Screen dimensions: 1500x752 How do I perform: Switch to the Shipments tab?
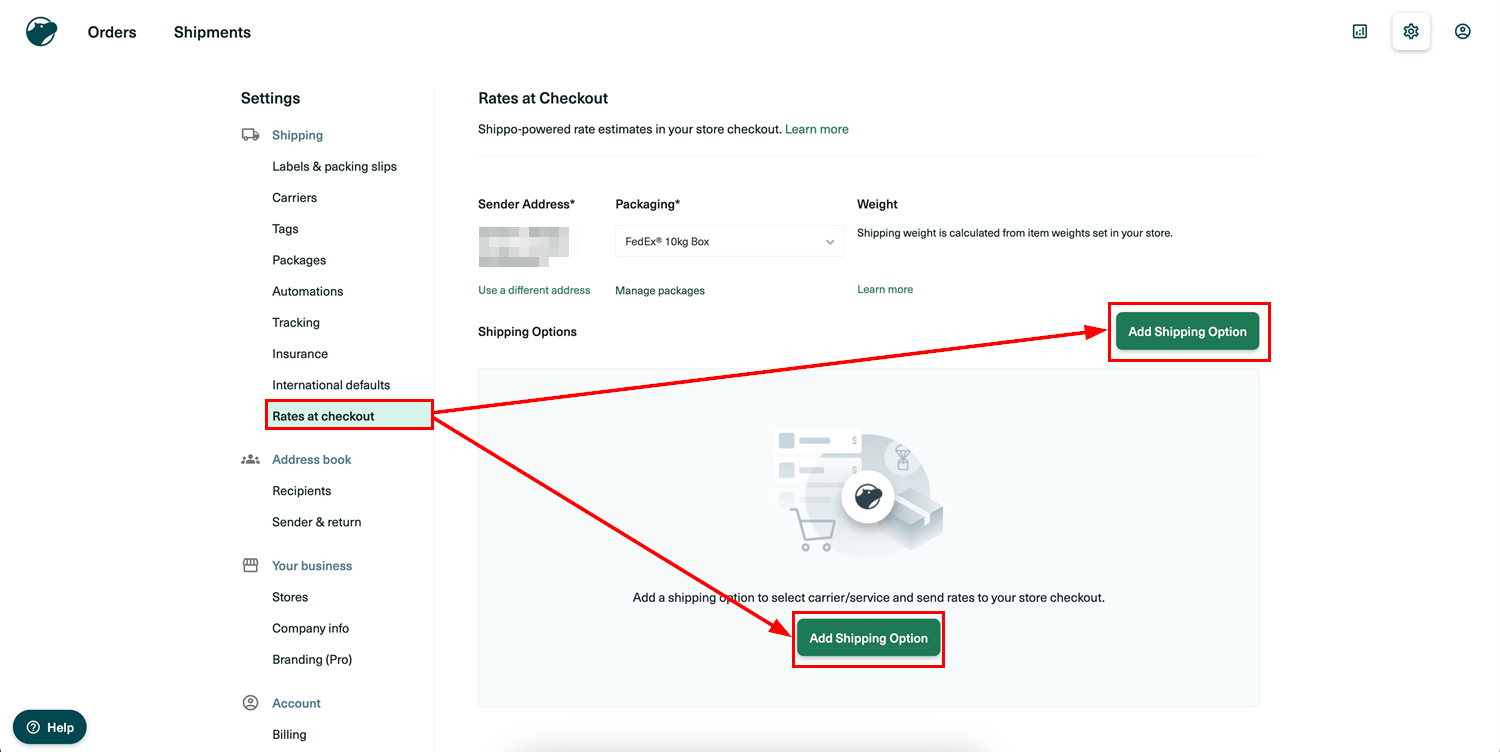212,32
